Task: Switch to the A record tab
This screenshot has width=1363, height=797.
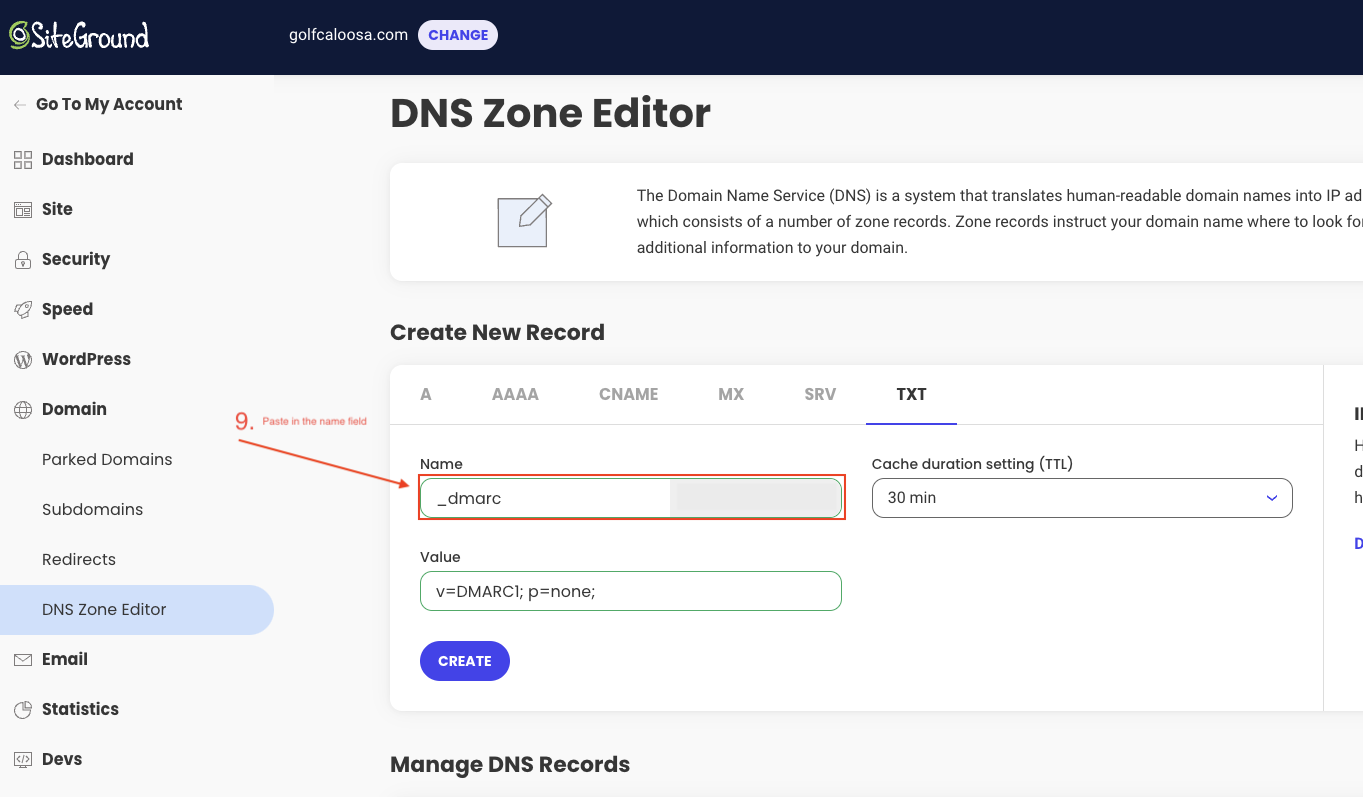Action: (425, 394)
